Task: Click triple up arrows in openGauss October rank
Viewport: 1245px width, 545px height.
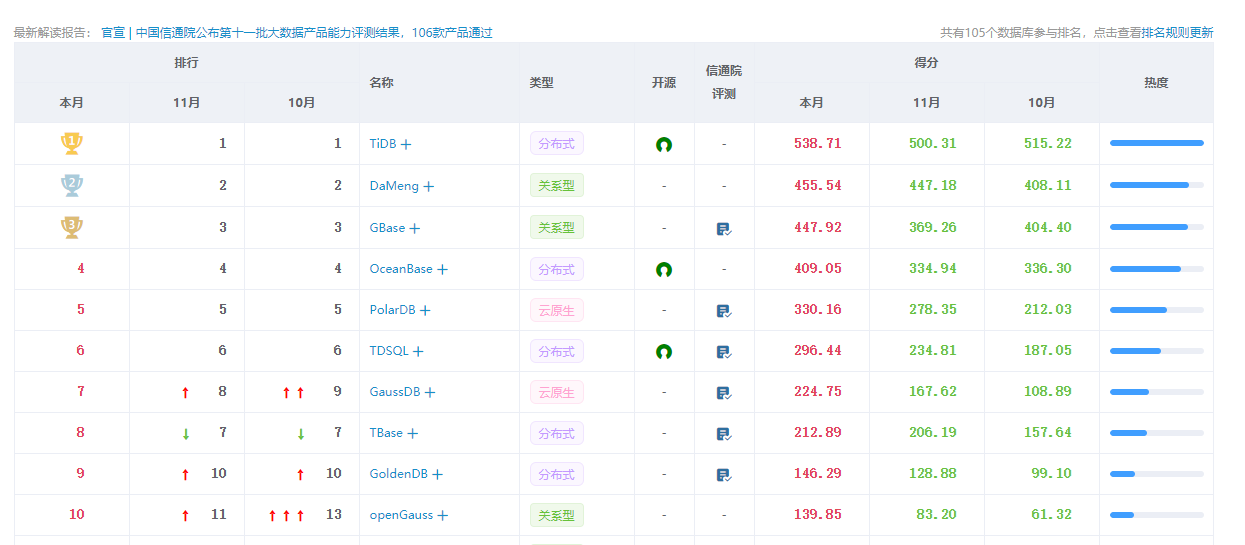Action: (x=286, y=516)
